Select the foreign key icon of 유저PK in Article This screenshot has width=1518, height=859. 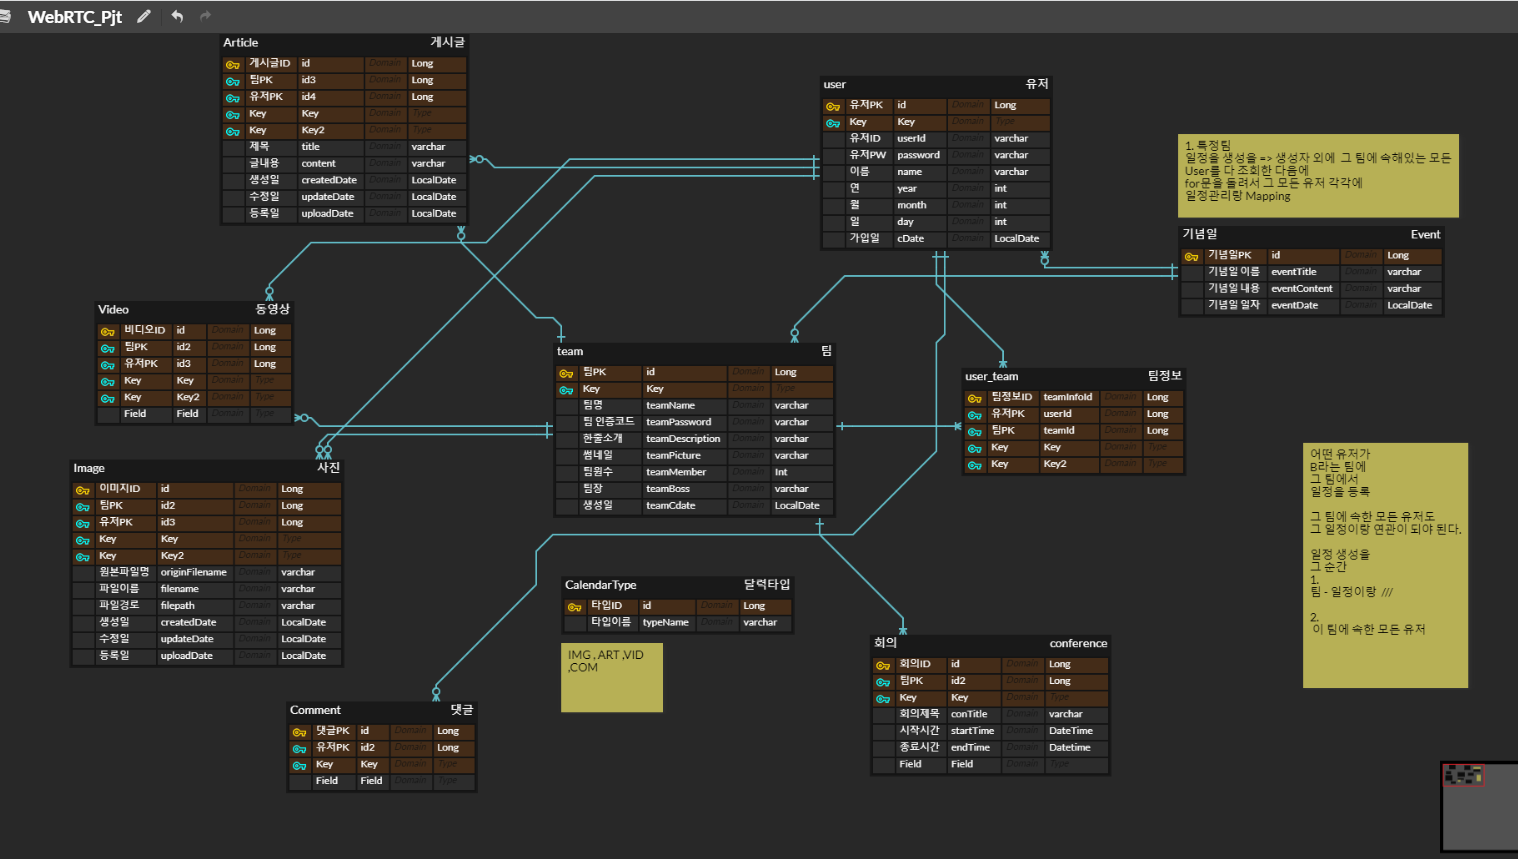point(233,98)
